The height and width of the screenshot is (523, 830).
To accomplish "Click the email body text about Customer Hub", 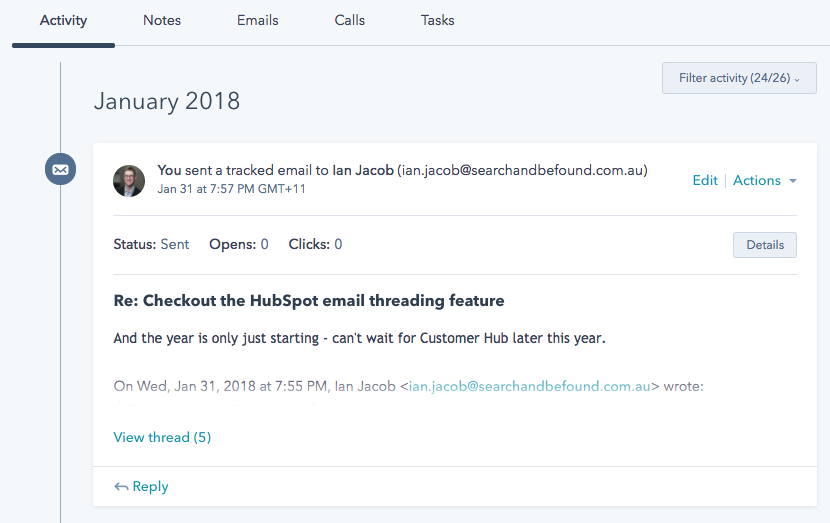I will coord(359,338).
